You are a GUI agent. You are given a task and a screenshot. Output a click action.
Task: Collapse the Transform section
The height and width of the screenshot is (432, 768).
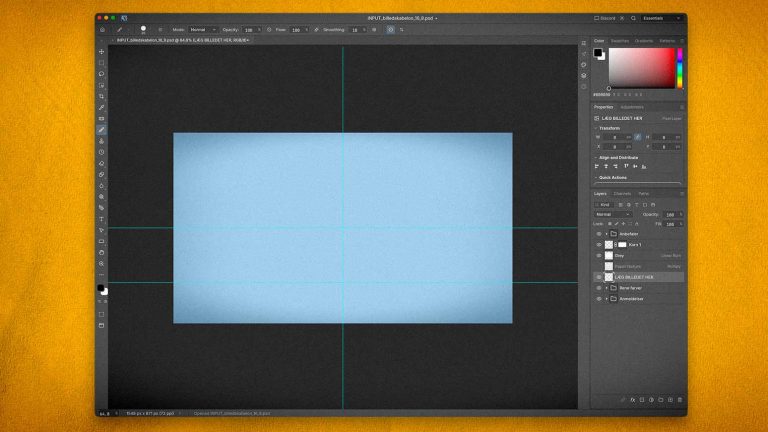[596, 128]
